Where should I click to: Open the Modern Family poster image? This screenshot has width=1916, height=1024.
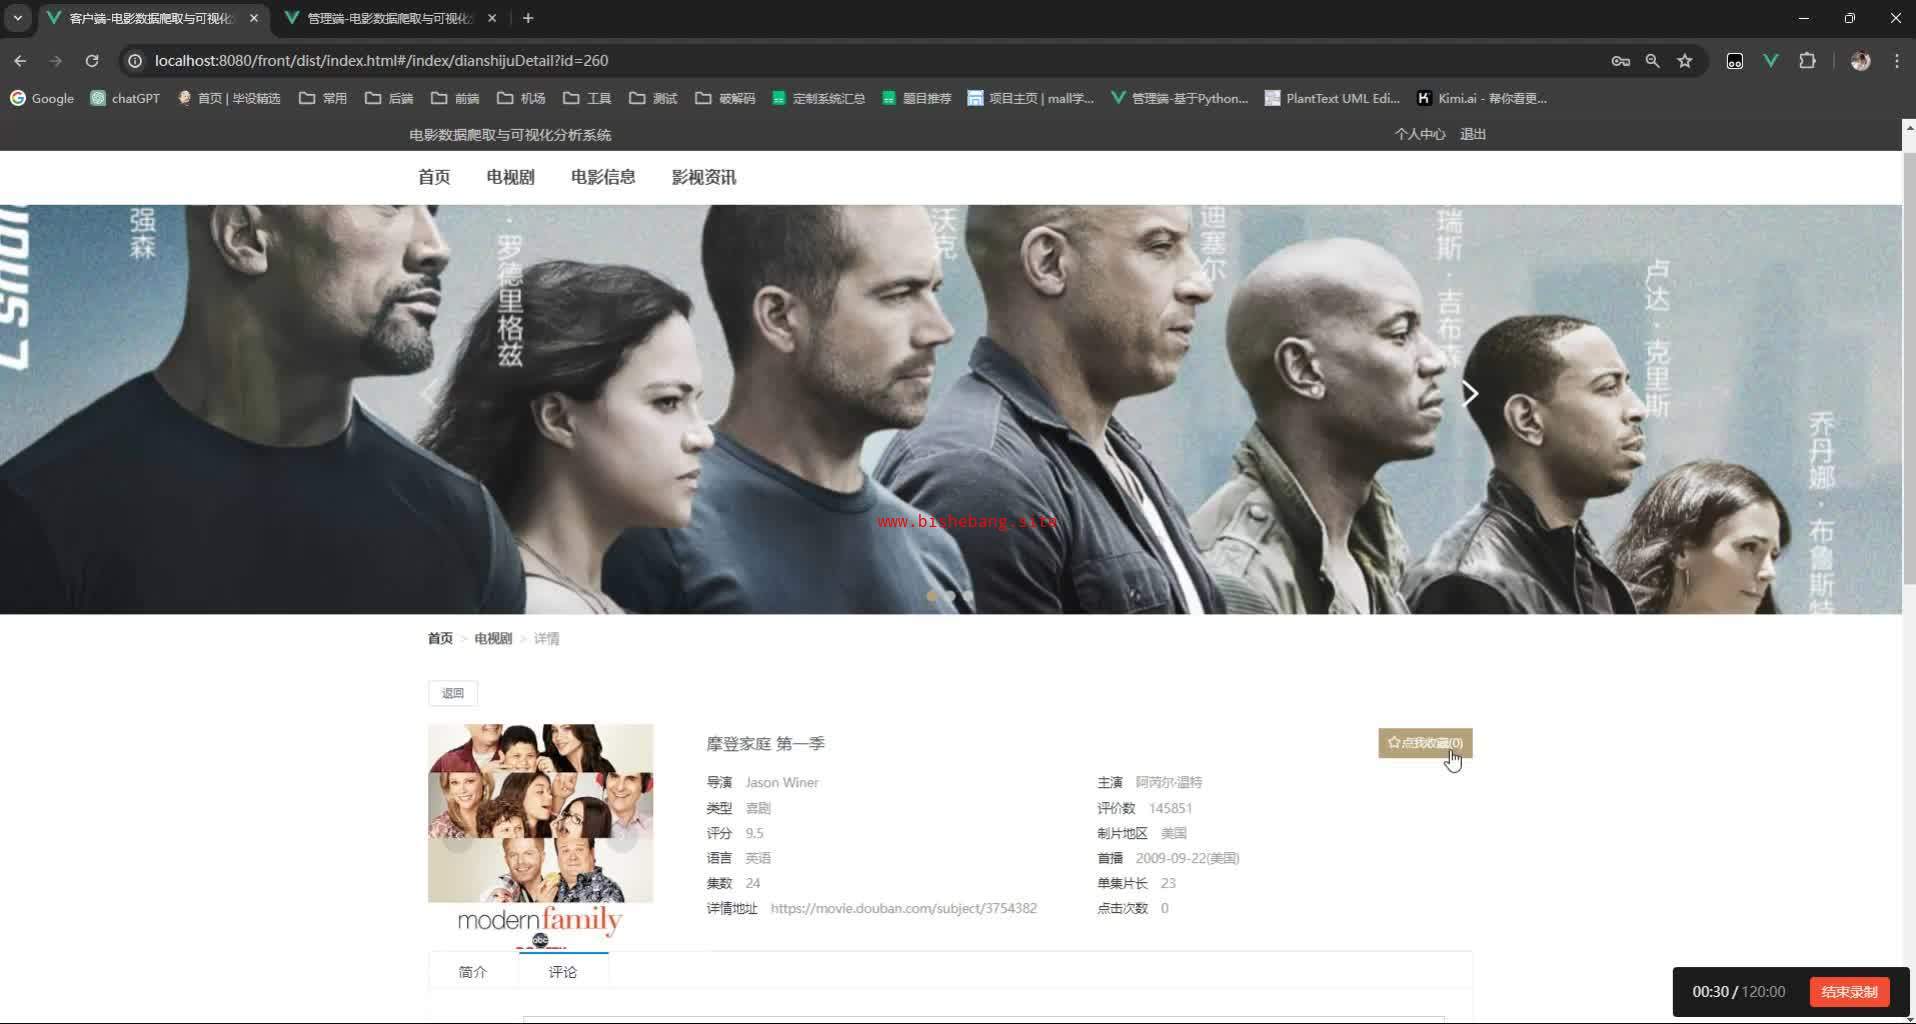[x=541, y=836]
